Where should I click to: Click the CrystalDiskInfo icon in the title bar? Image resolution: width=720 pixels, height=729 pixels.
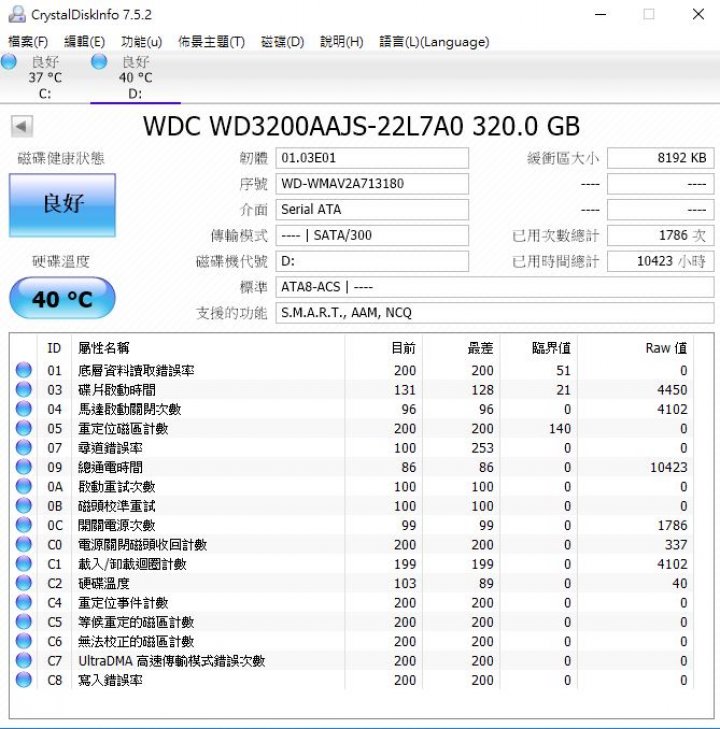(x=15, y=14)
